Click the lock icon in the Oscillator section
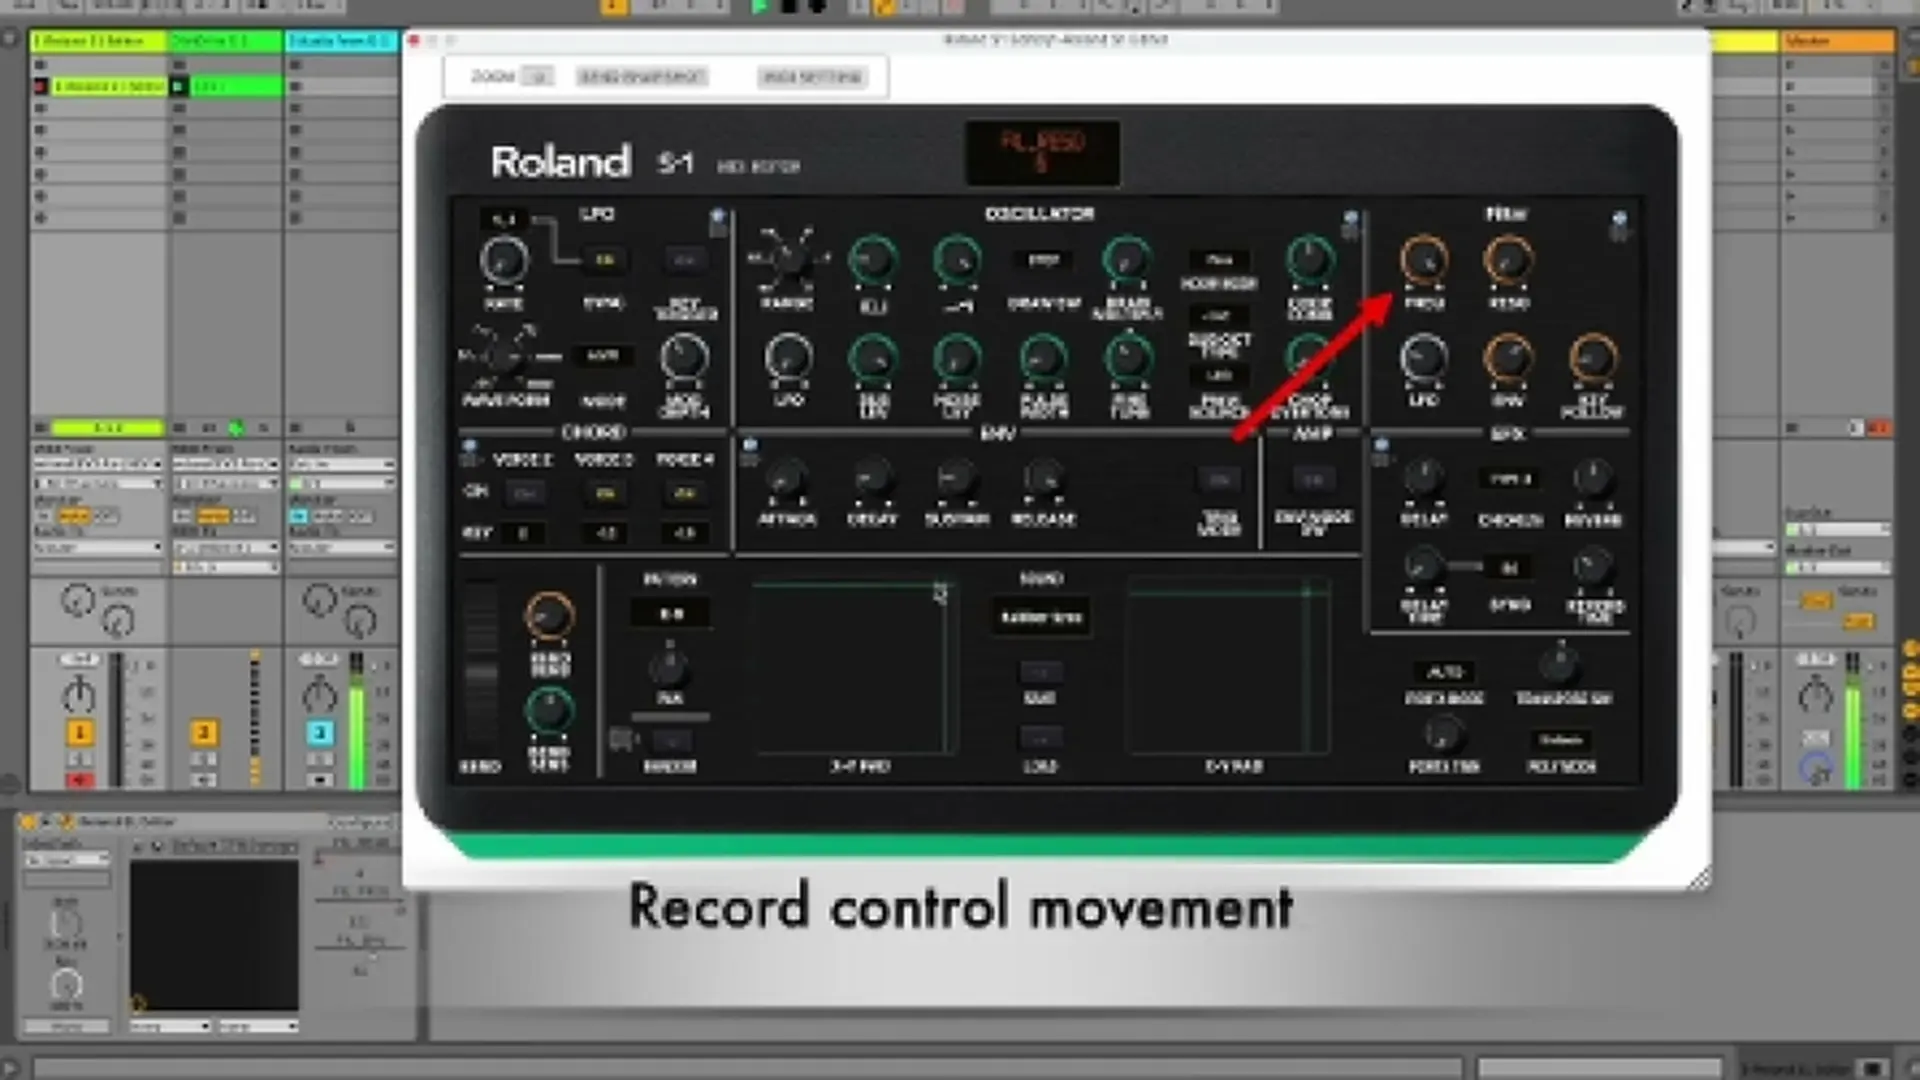Viewport: 1920px width, 1080px height. [1350, 223]
